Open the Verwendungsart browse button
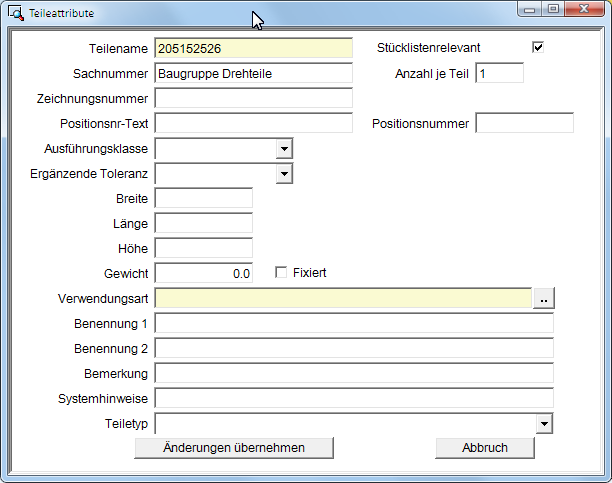612x483 pixels. (542, 298)
